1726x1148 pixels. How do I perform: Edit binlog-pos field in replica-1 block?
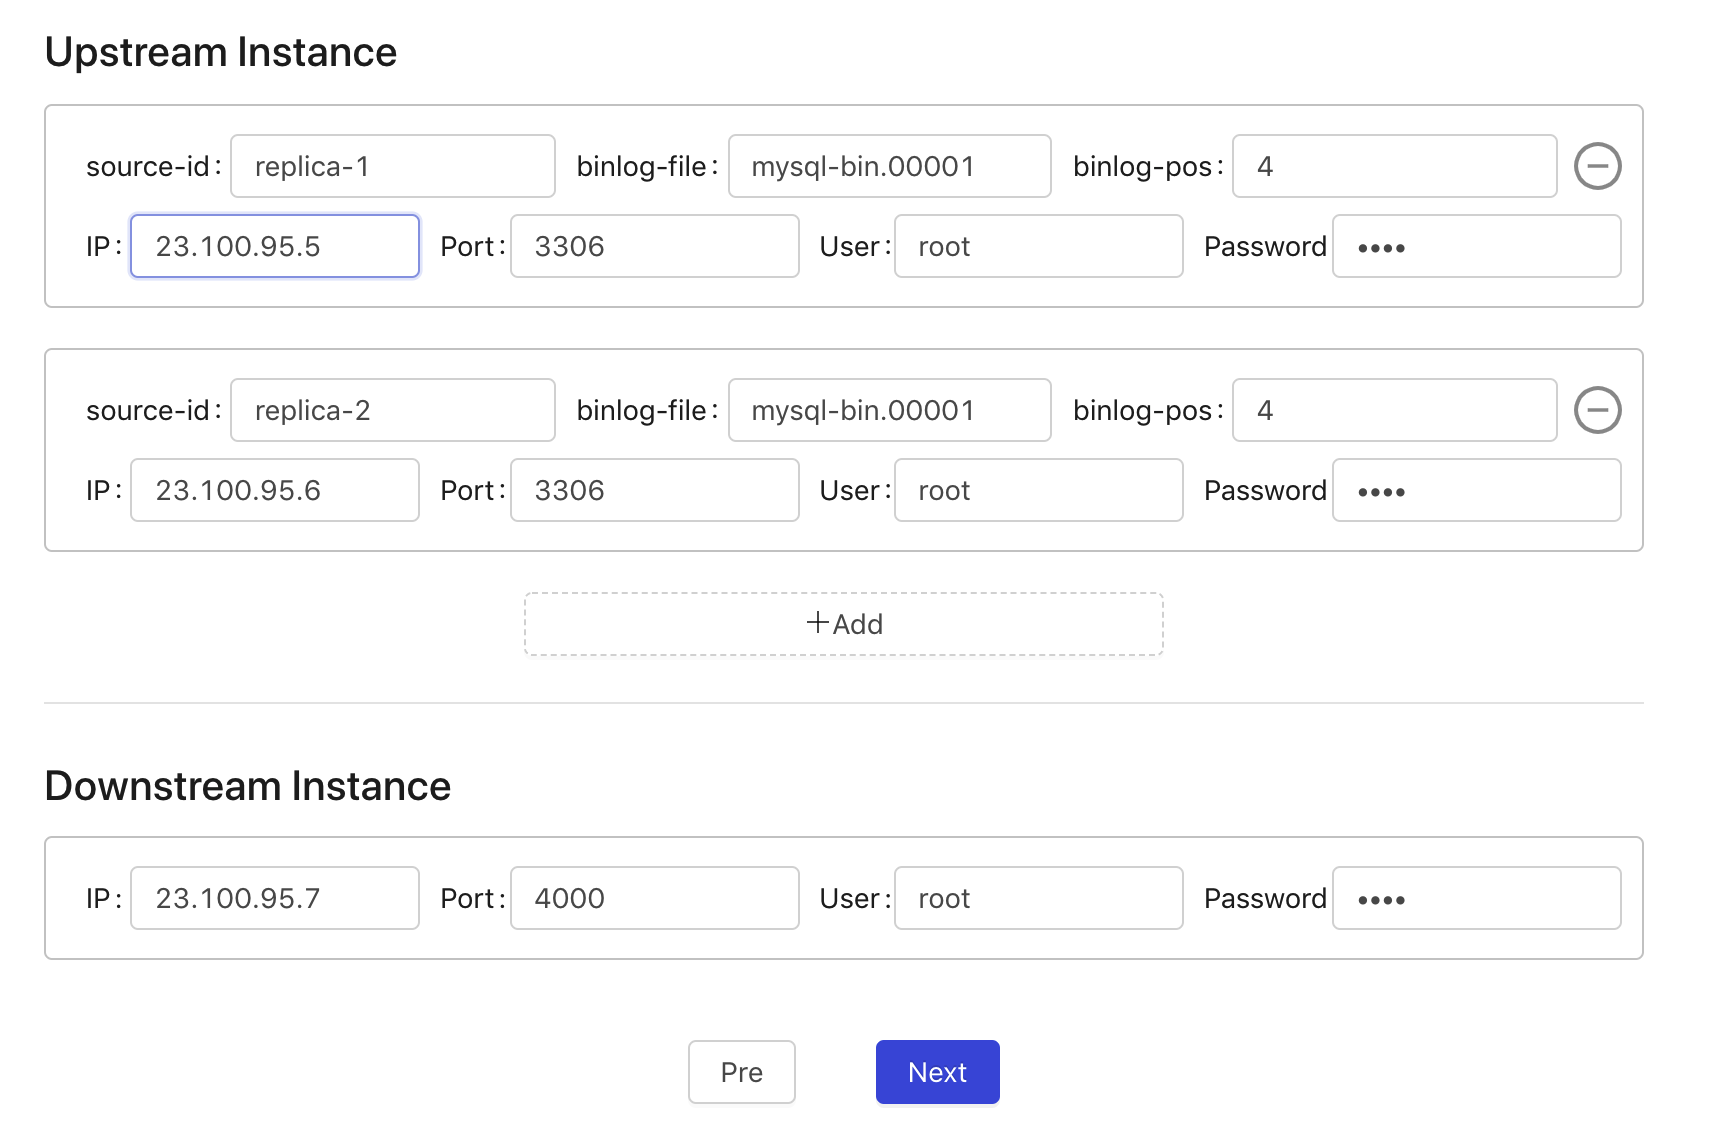click(x=1395, y=166)
